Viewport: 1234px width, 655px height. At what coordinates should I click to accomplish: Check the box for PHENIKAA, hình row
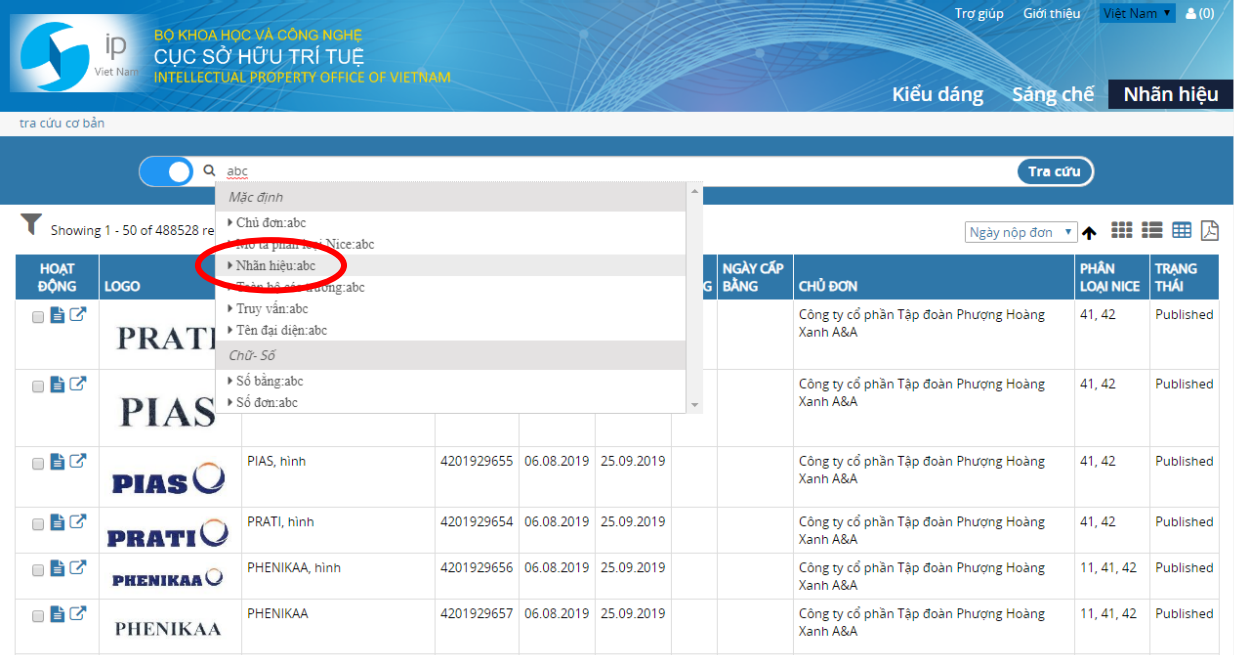coord(38,570)
